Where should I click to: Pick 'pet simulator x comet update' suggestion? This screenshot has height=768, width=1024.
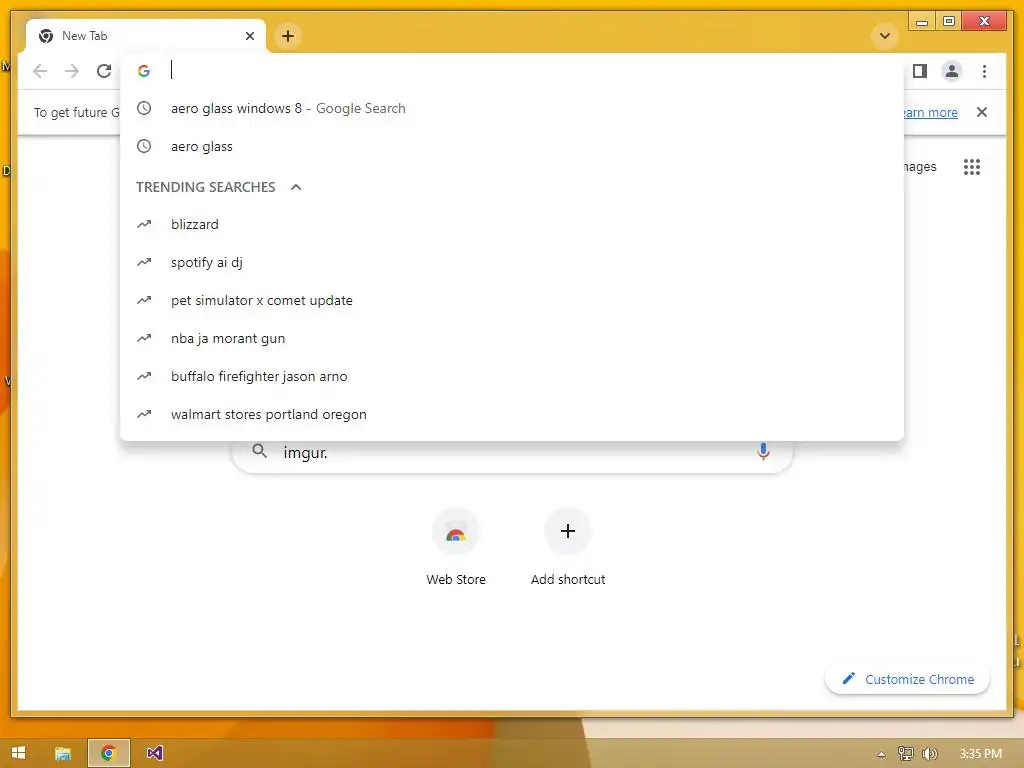512,300
